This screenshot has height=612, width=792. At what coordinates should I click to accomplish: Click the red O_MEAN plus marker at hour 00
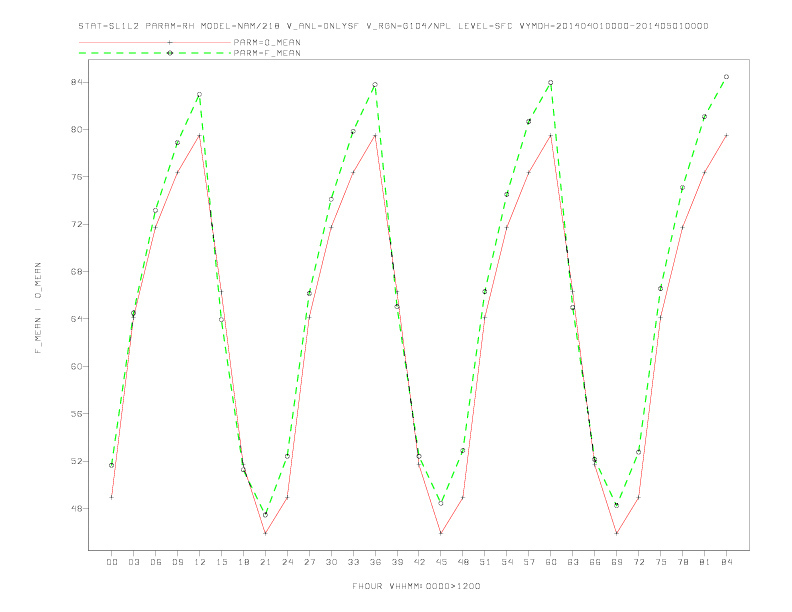112,497
